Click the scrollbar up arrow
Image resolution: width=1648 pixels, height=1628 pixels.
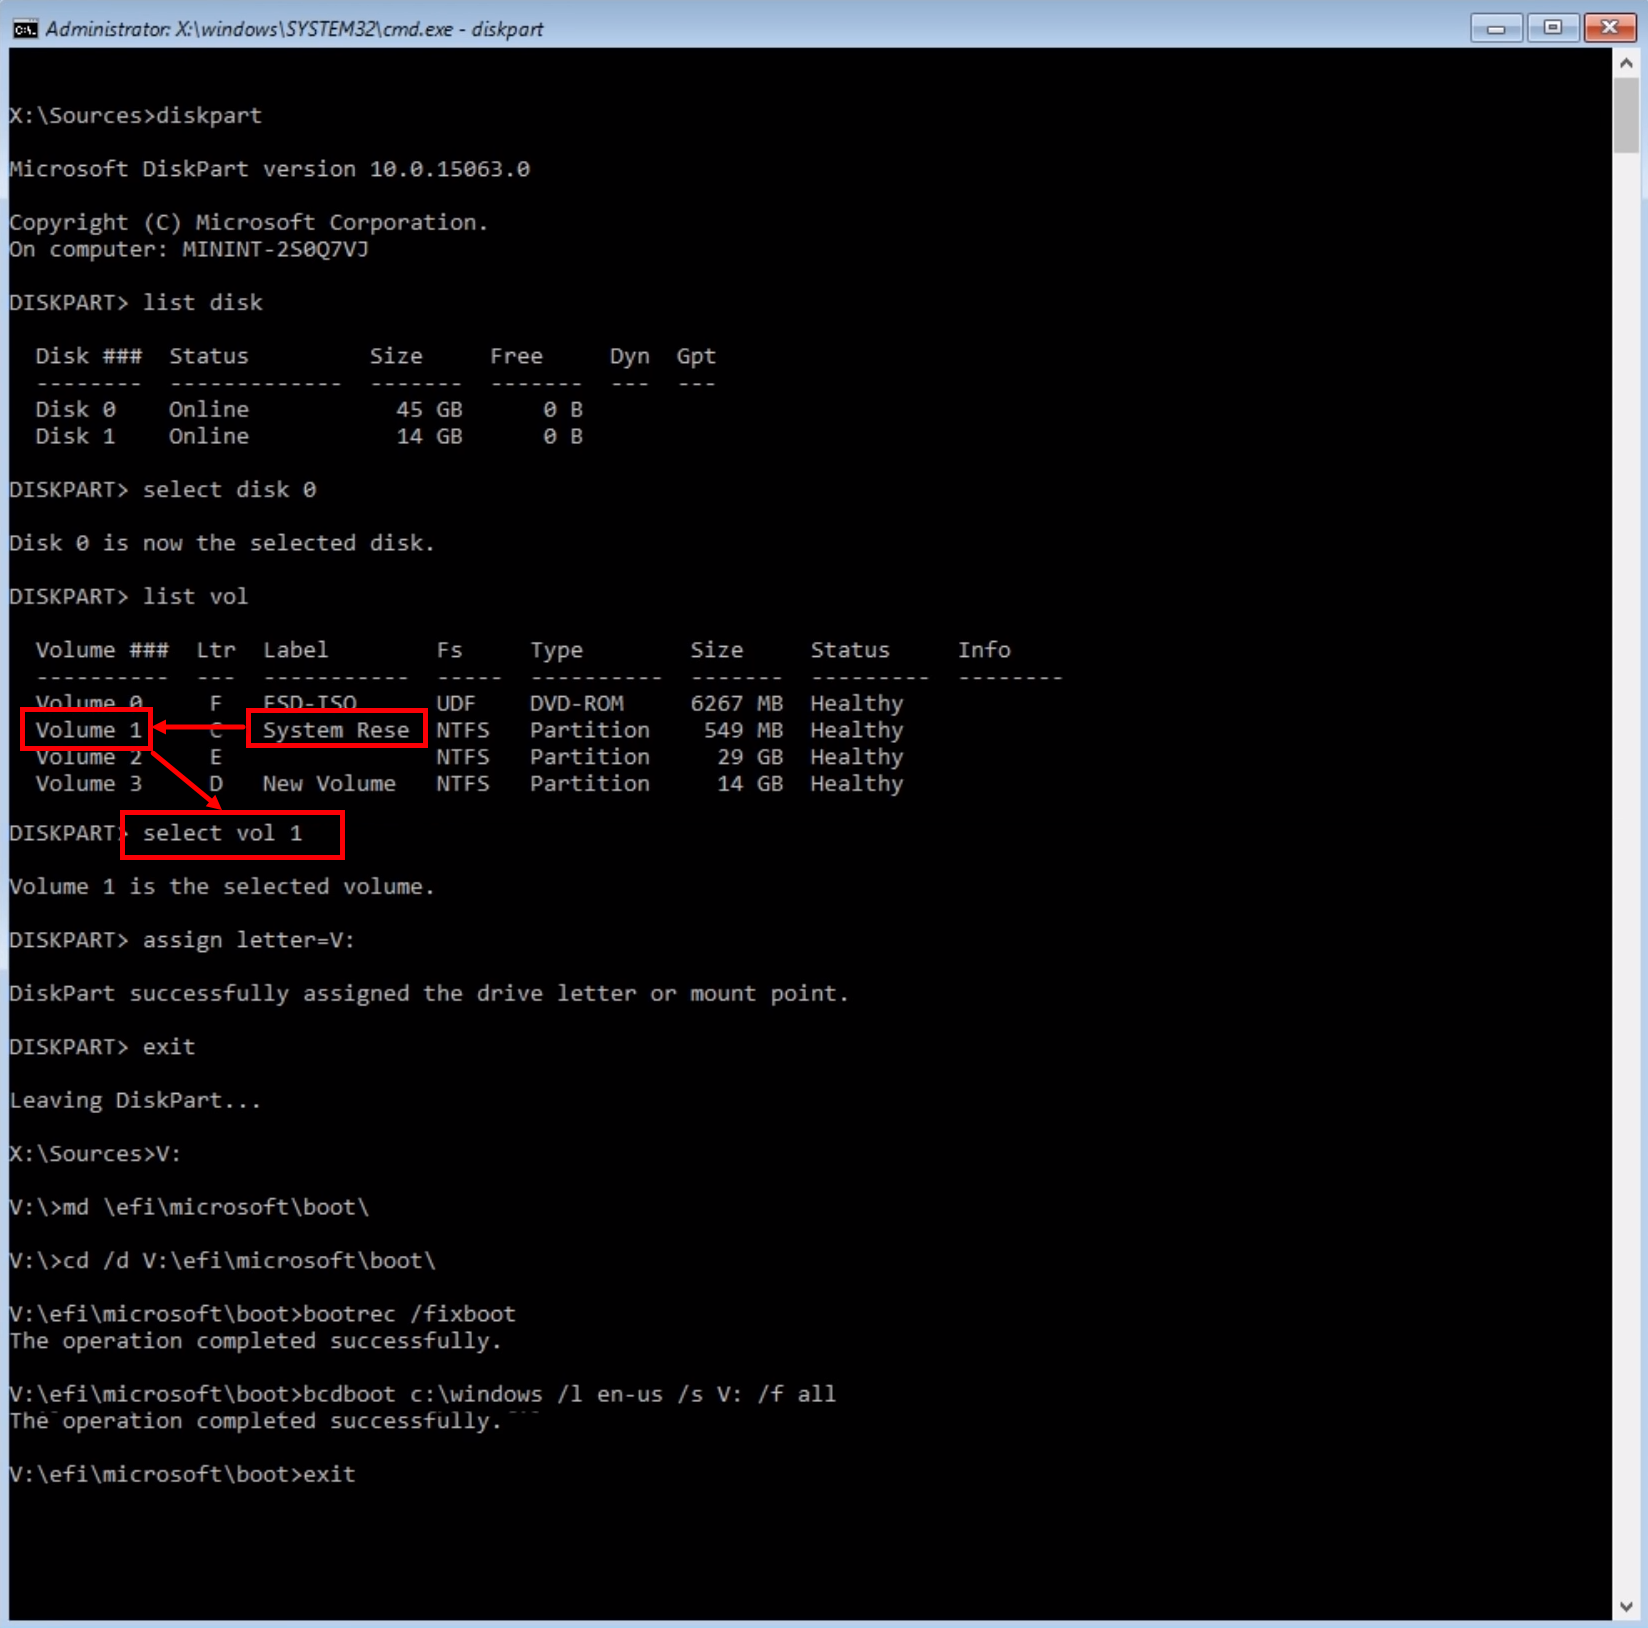pos(1625,62)
